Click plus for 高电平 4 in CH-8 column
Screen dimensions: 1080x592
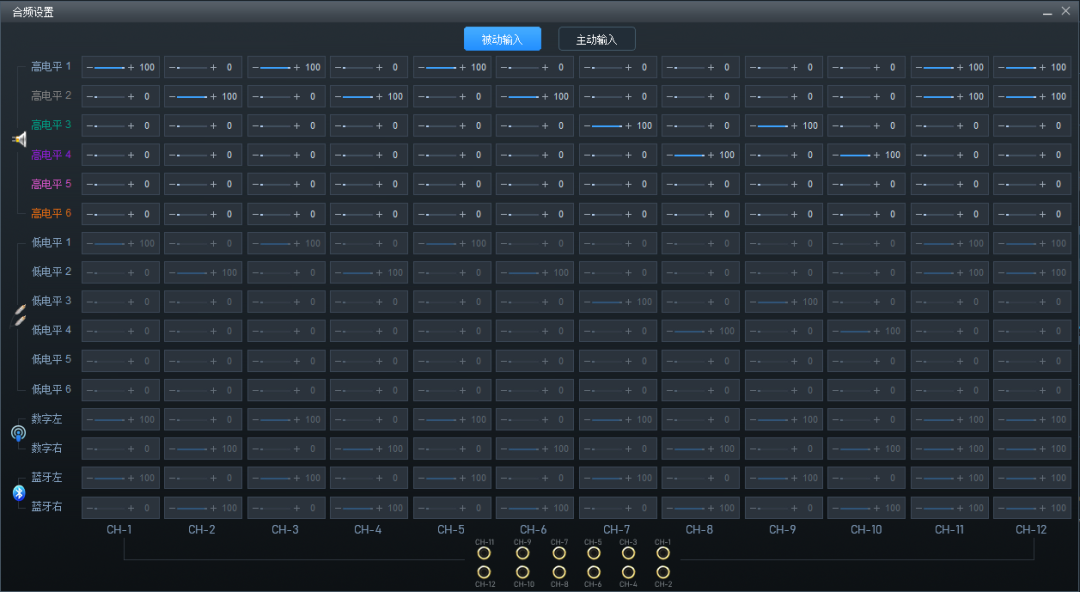(x=711, y=155)
